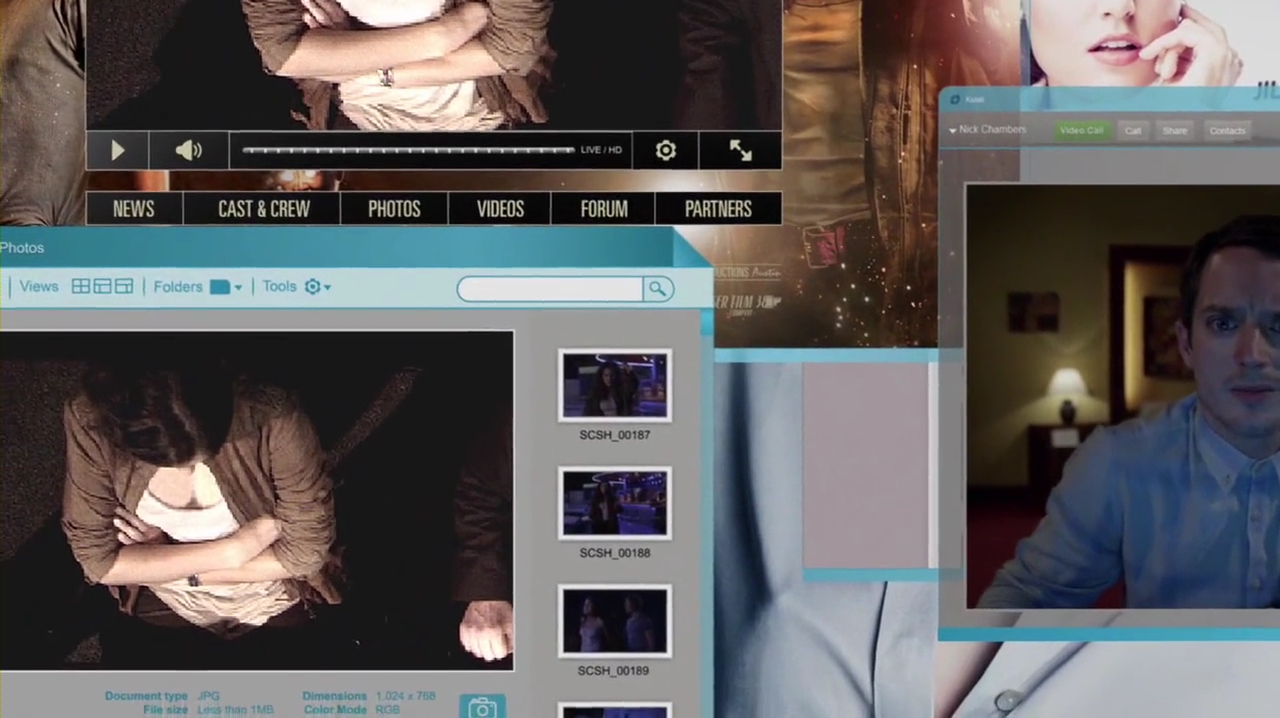The image size is (1280, 718).
Task: Select the PARTNERS tab
Action: click(x=718, y=209)
